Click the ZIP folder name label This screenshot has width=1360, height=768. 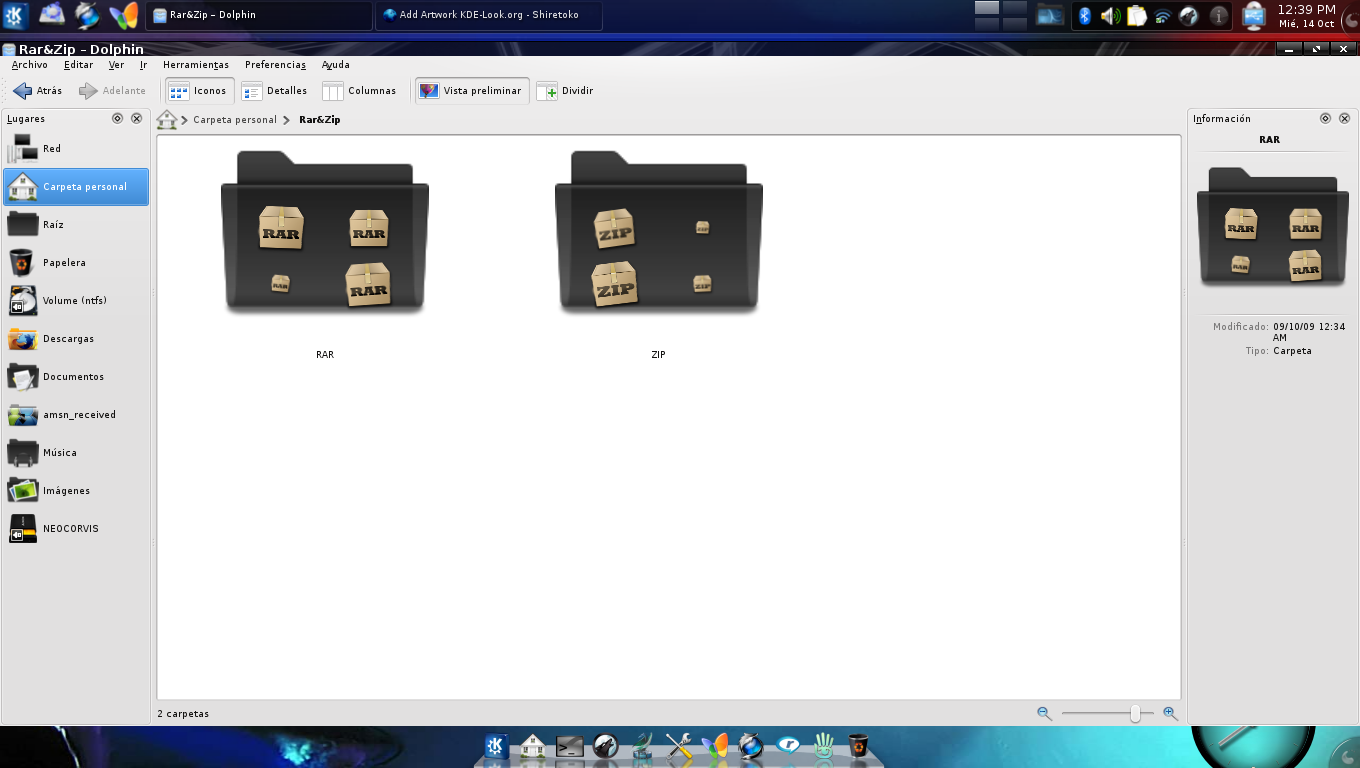[x=658, y=355]
